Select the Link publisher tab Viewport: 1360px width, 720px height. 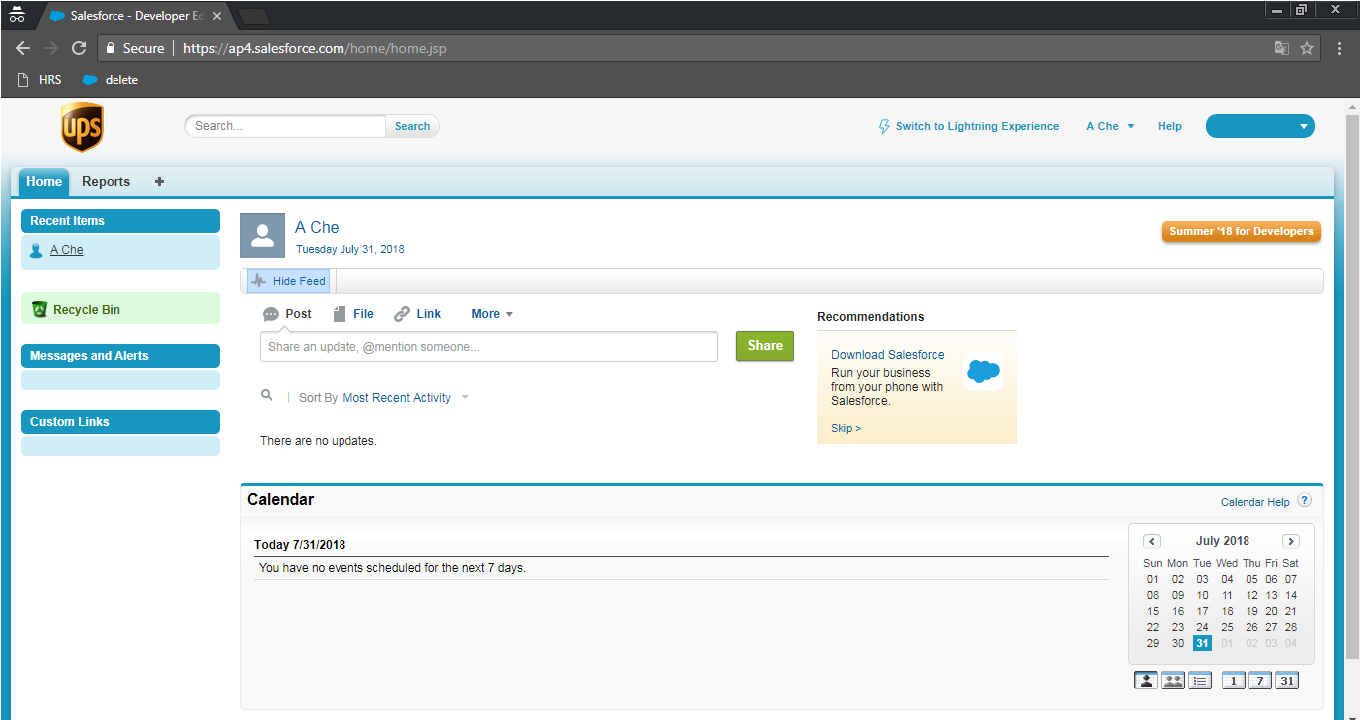click(418, 314)
